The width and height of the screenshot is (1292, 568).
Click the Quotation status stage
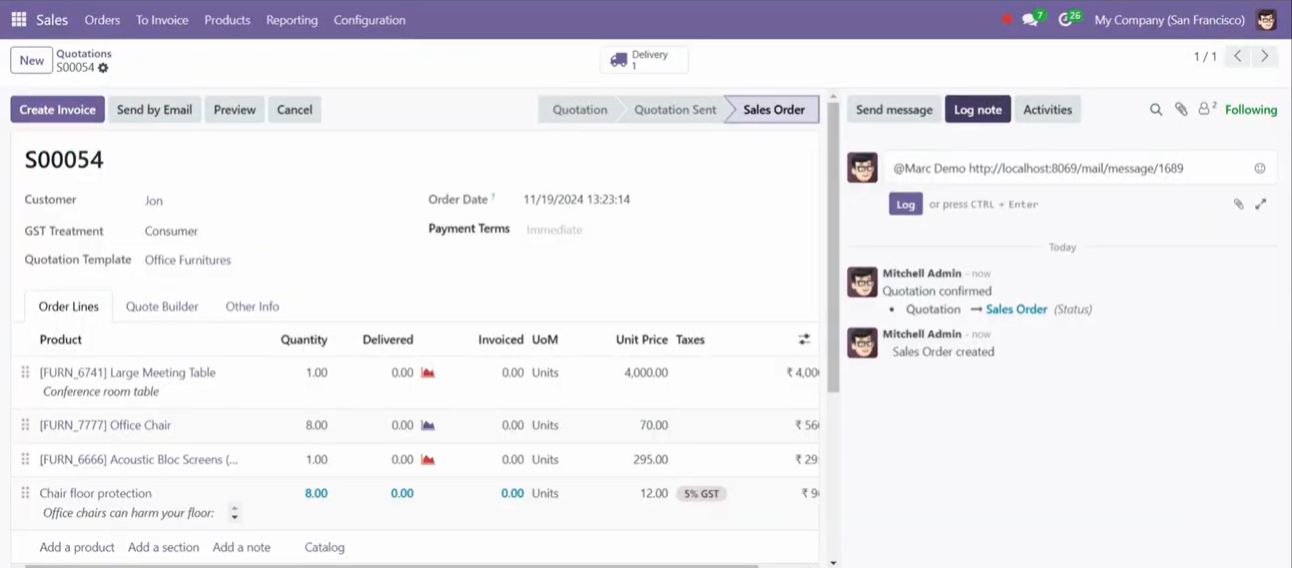click(x=578, y=110)
